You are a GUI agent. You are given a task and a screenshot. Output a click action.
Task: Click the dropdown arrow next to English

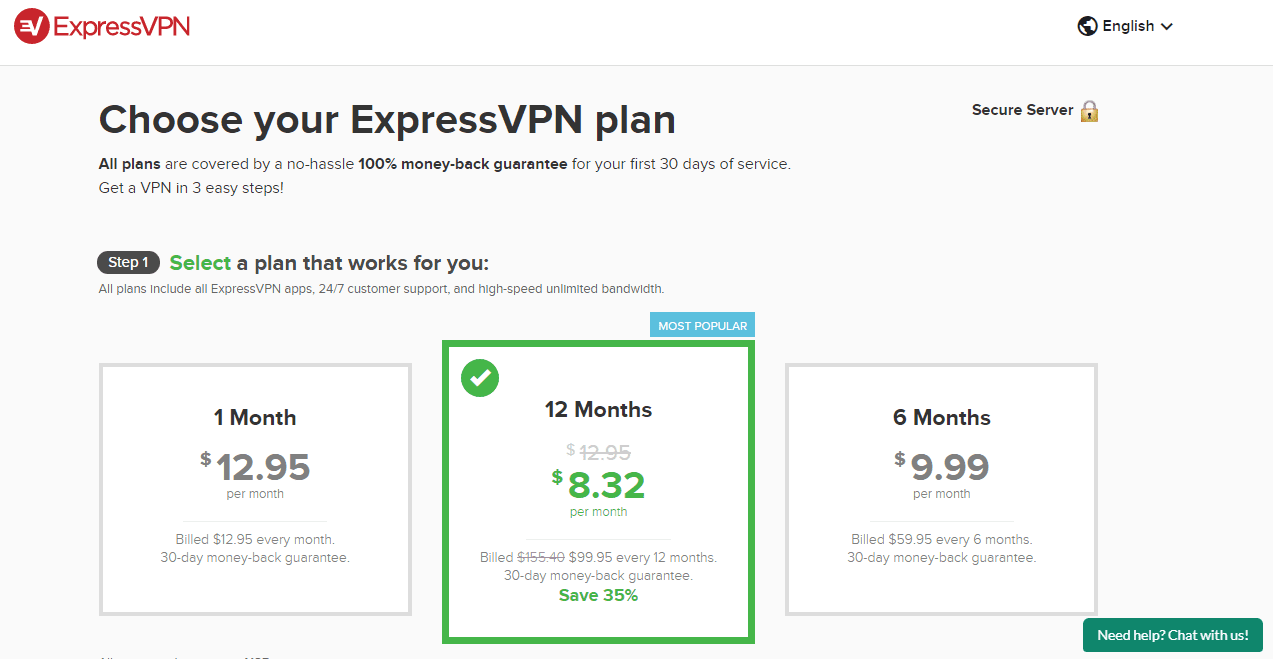tap(1165, 26)
